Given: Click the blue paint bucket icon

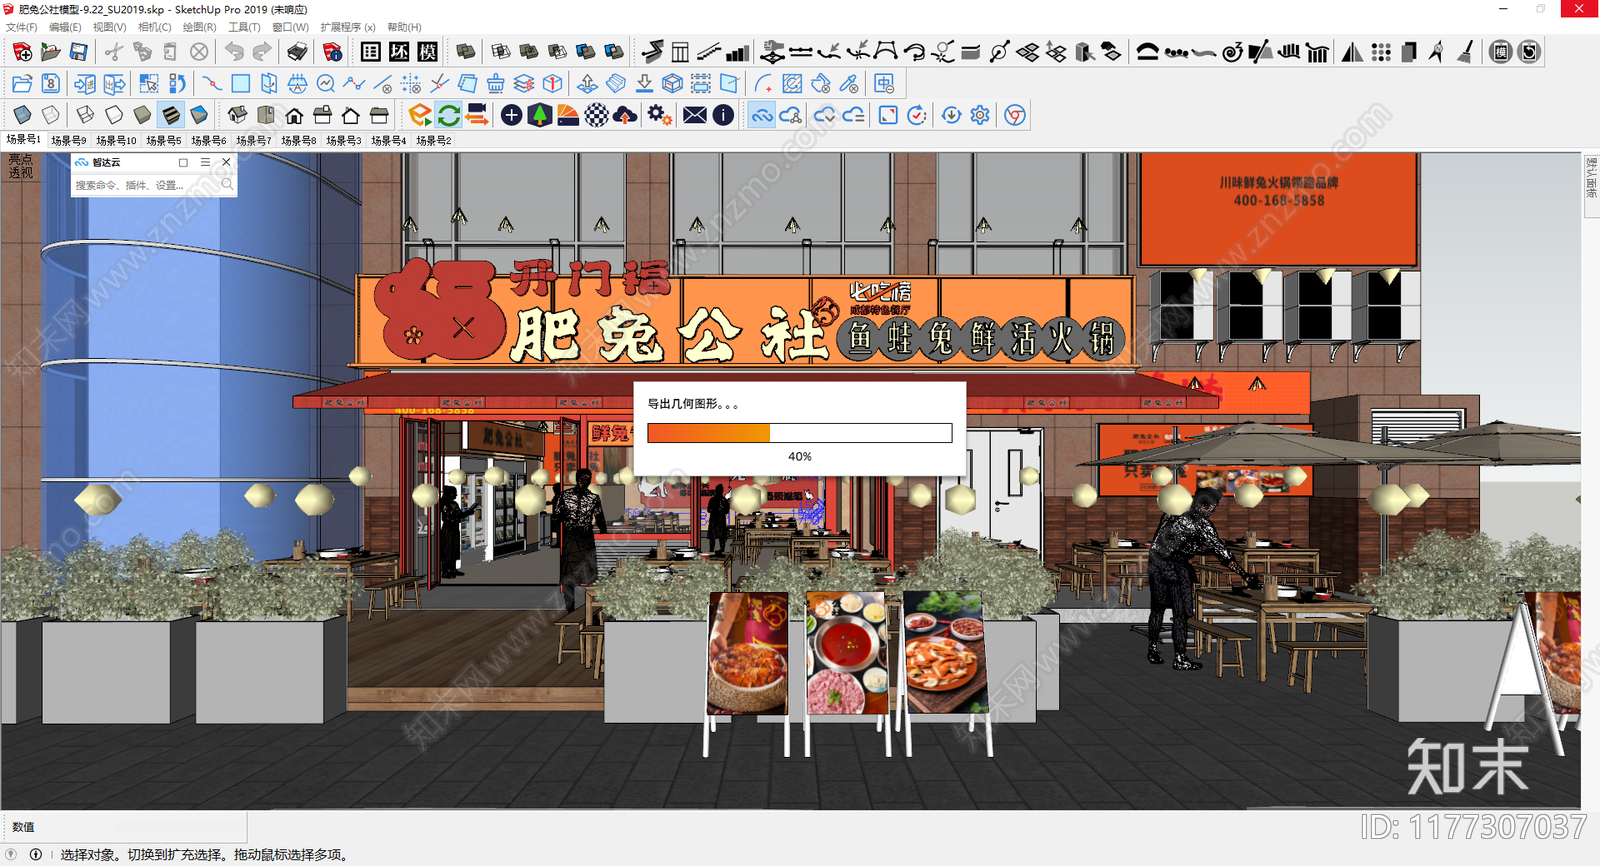Looking at the screenshot, I should (x=821, y=84).
